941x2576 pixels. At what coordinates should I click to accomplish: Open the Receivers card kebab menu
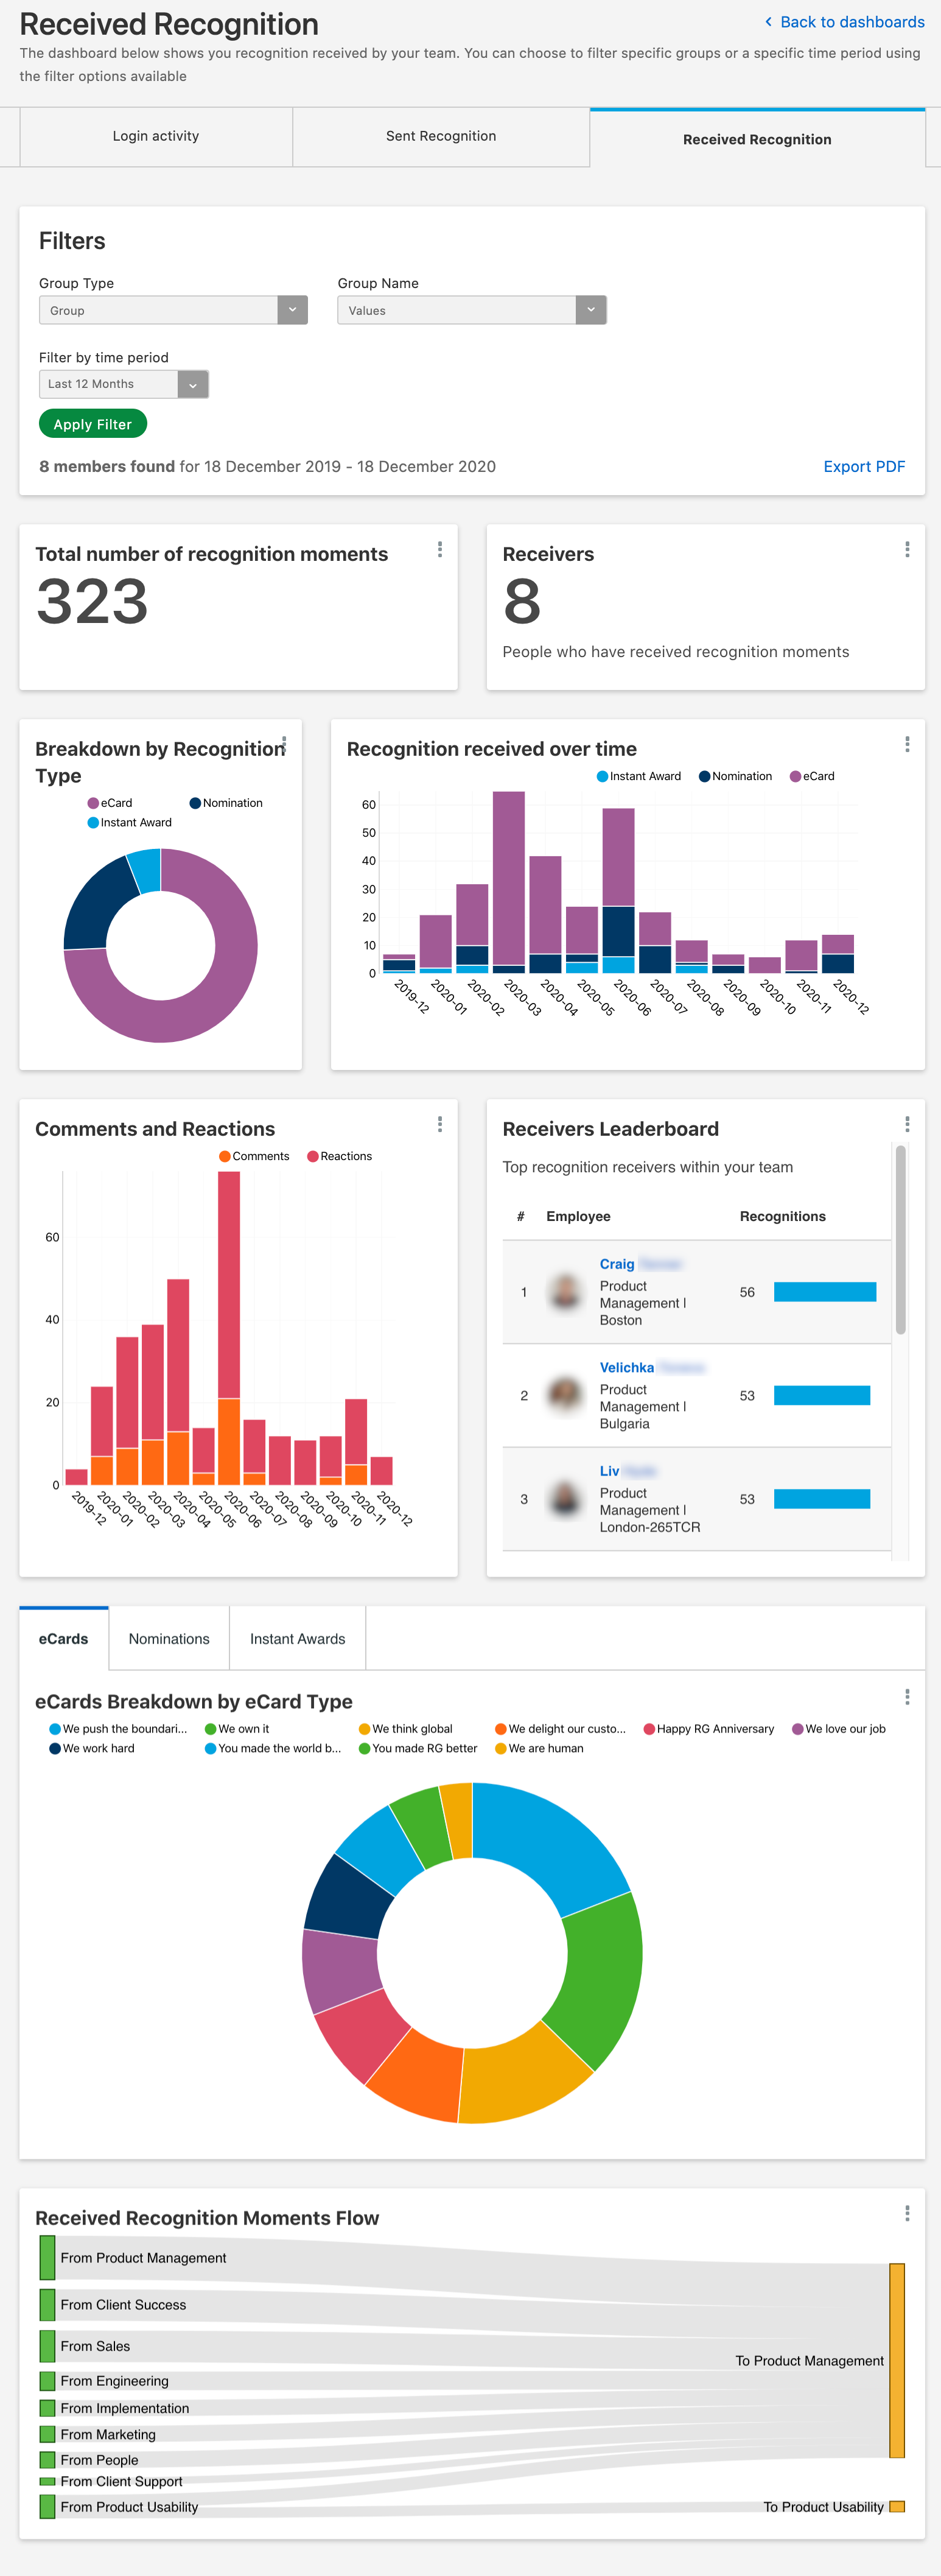click(x=907, y=549)
